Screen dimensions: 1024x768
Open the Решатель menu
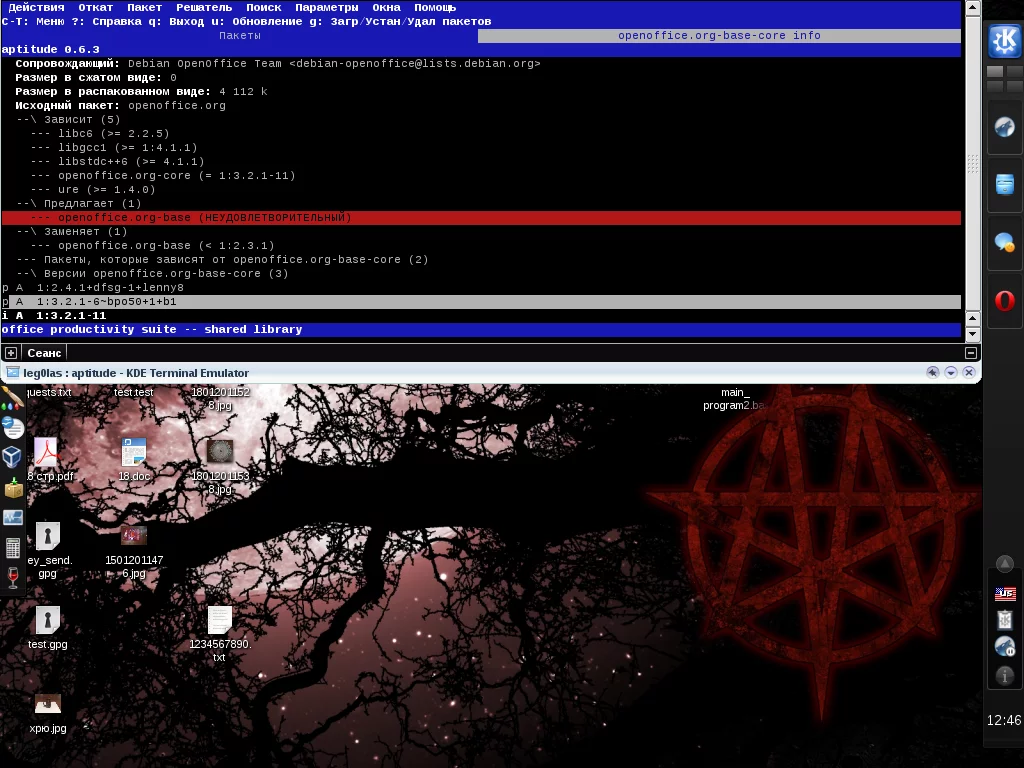(x=204, y=7)
